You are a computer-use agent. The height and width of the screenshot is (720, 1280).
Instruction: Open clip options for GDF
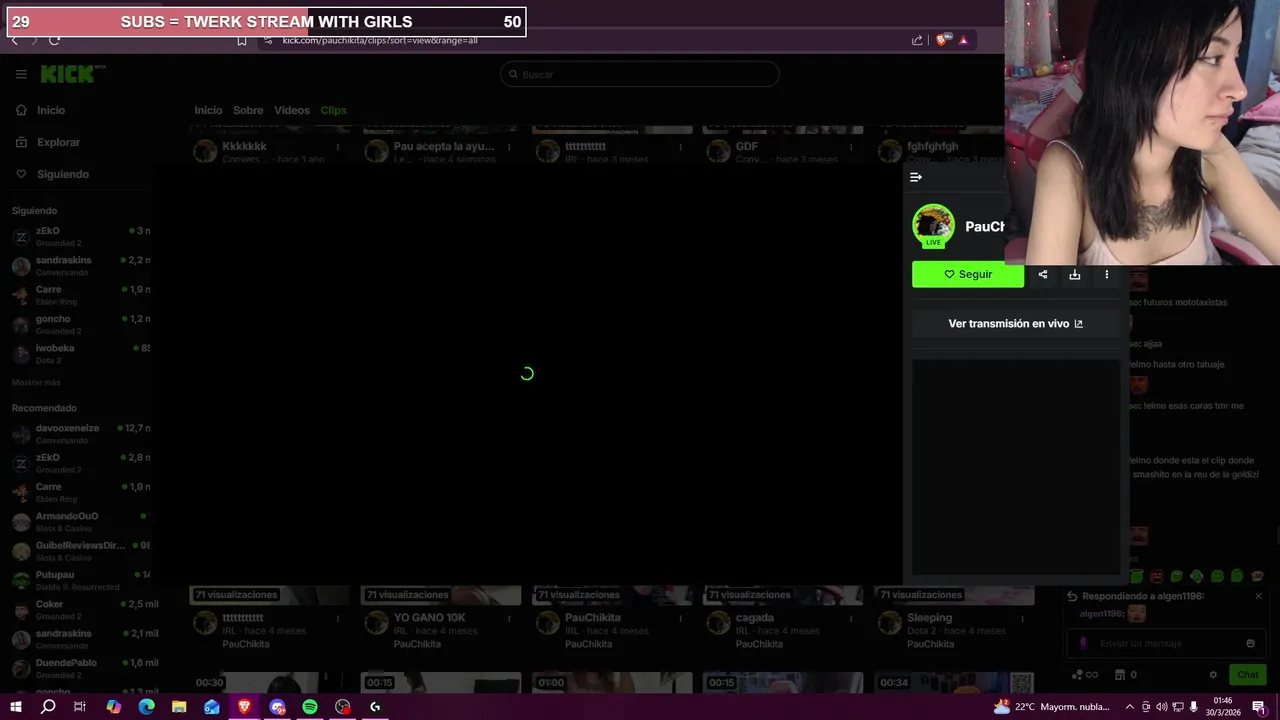tap(851, 147)
